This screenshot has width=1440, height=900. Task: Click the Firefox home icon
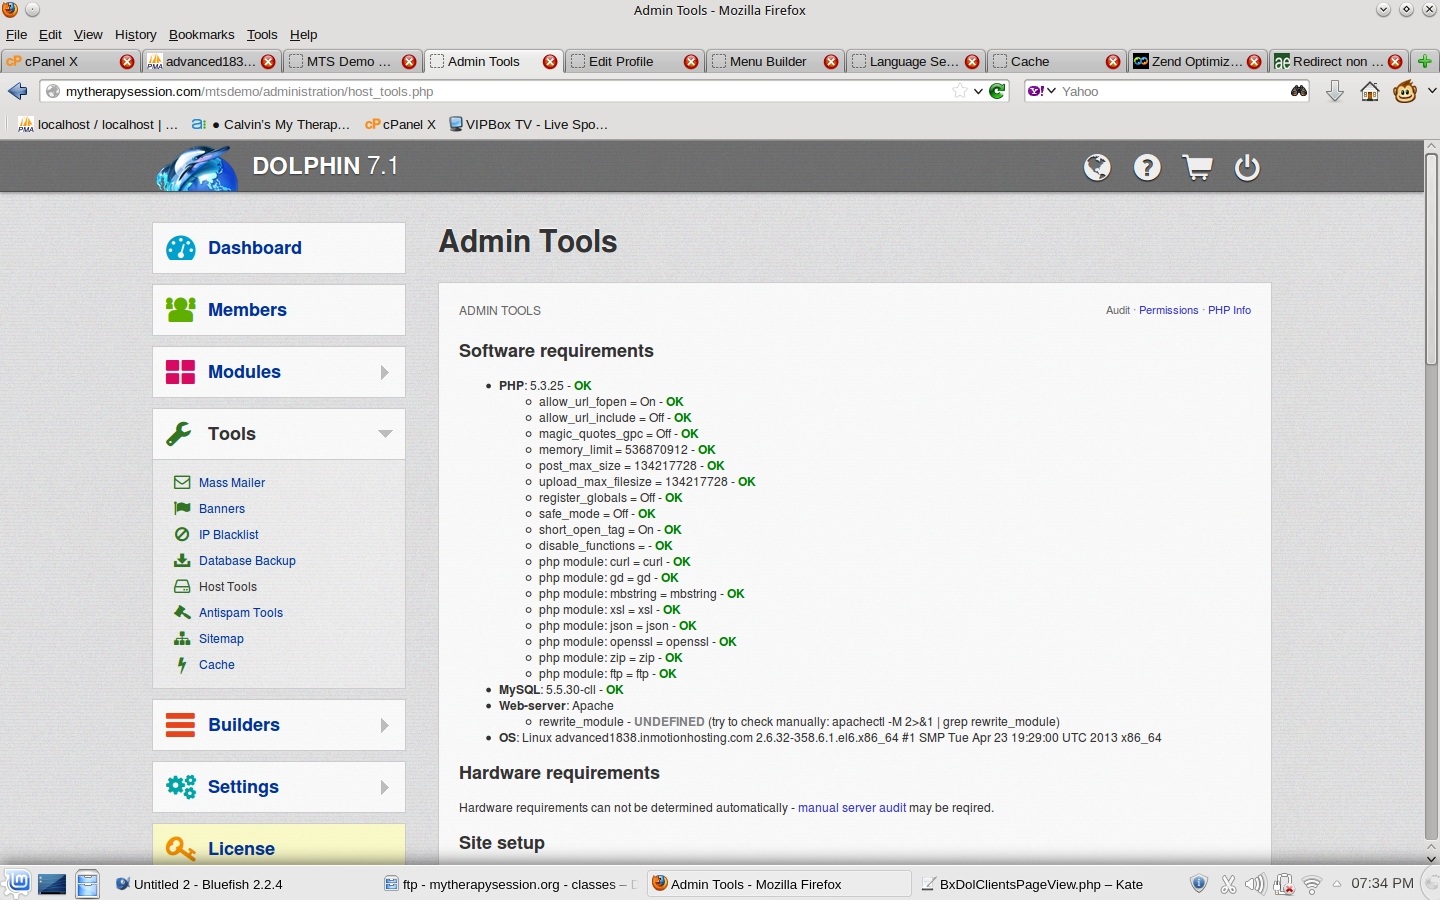(1370, 92)
